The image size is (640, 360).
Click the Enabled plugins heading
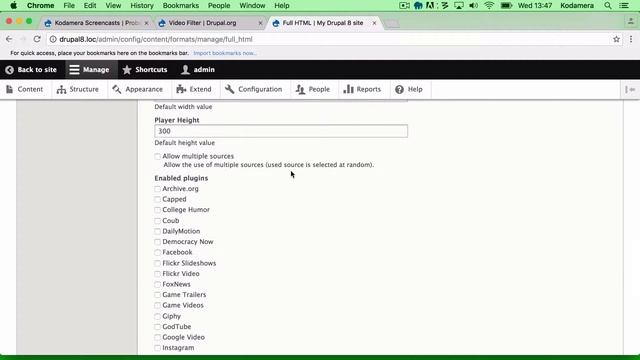pyautogui.click(x=181, y=178)
